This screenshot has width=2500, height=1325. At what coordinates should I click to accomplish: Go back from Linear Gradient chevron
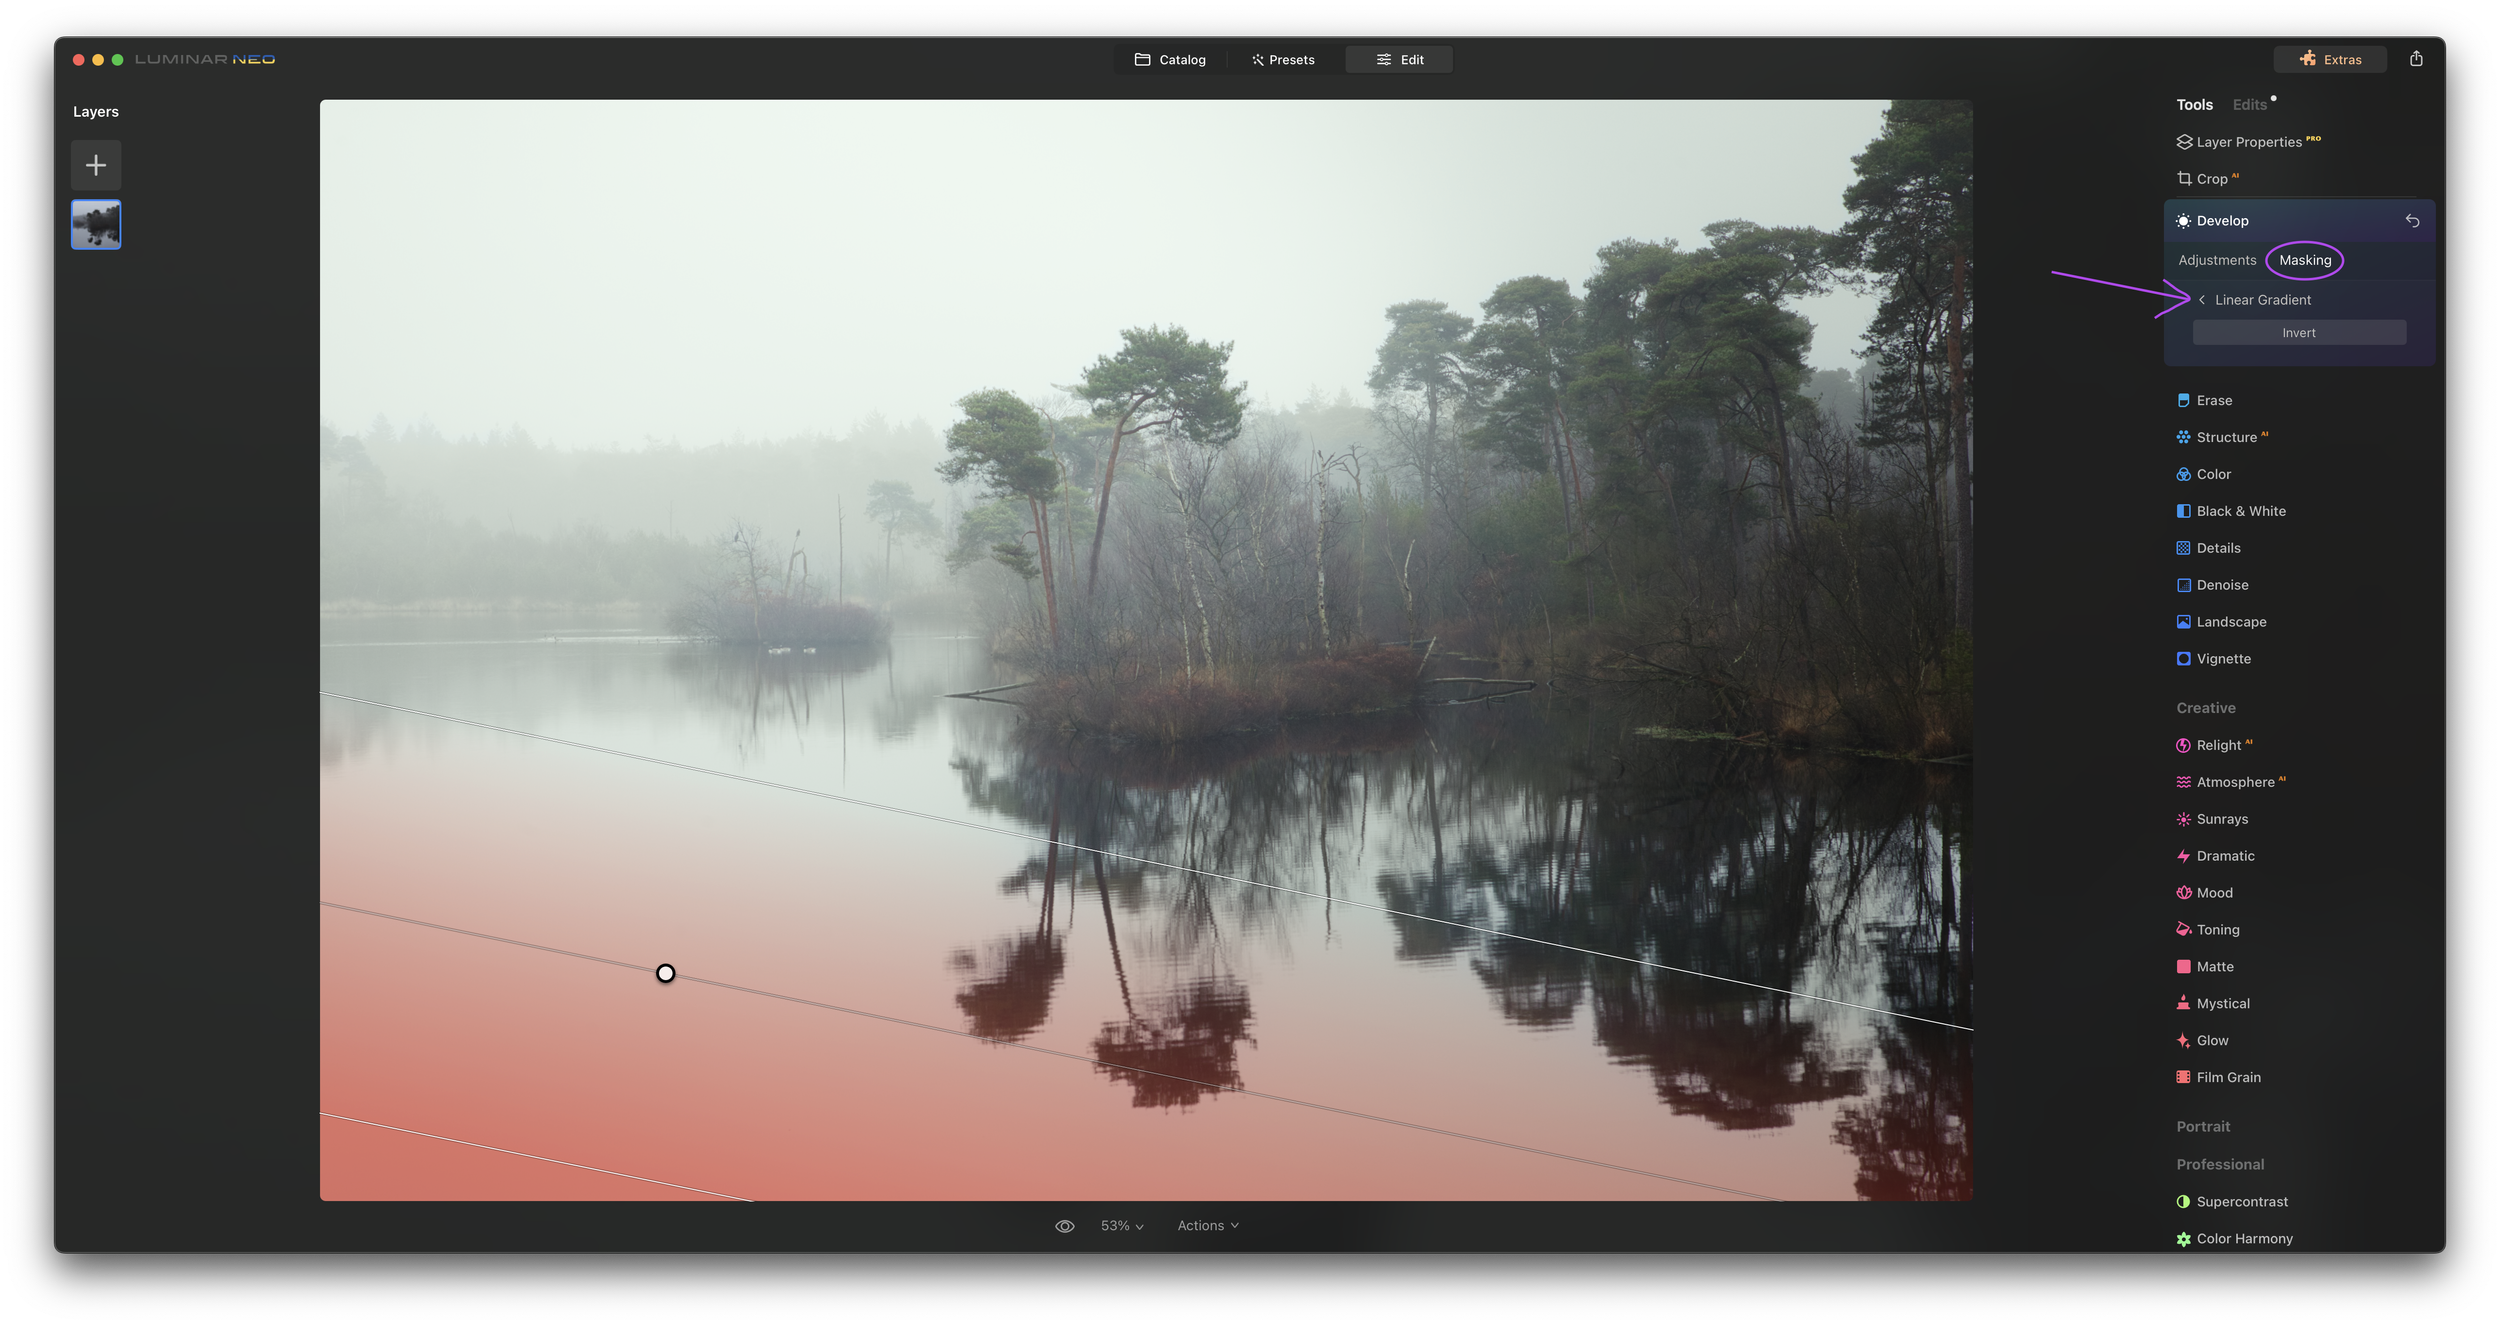click(x=2201, y=300)
